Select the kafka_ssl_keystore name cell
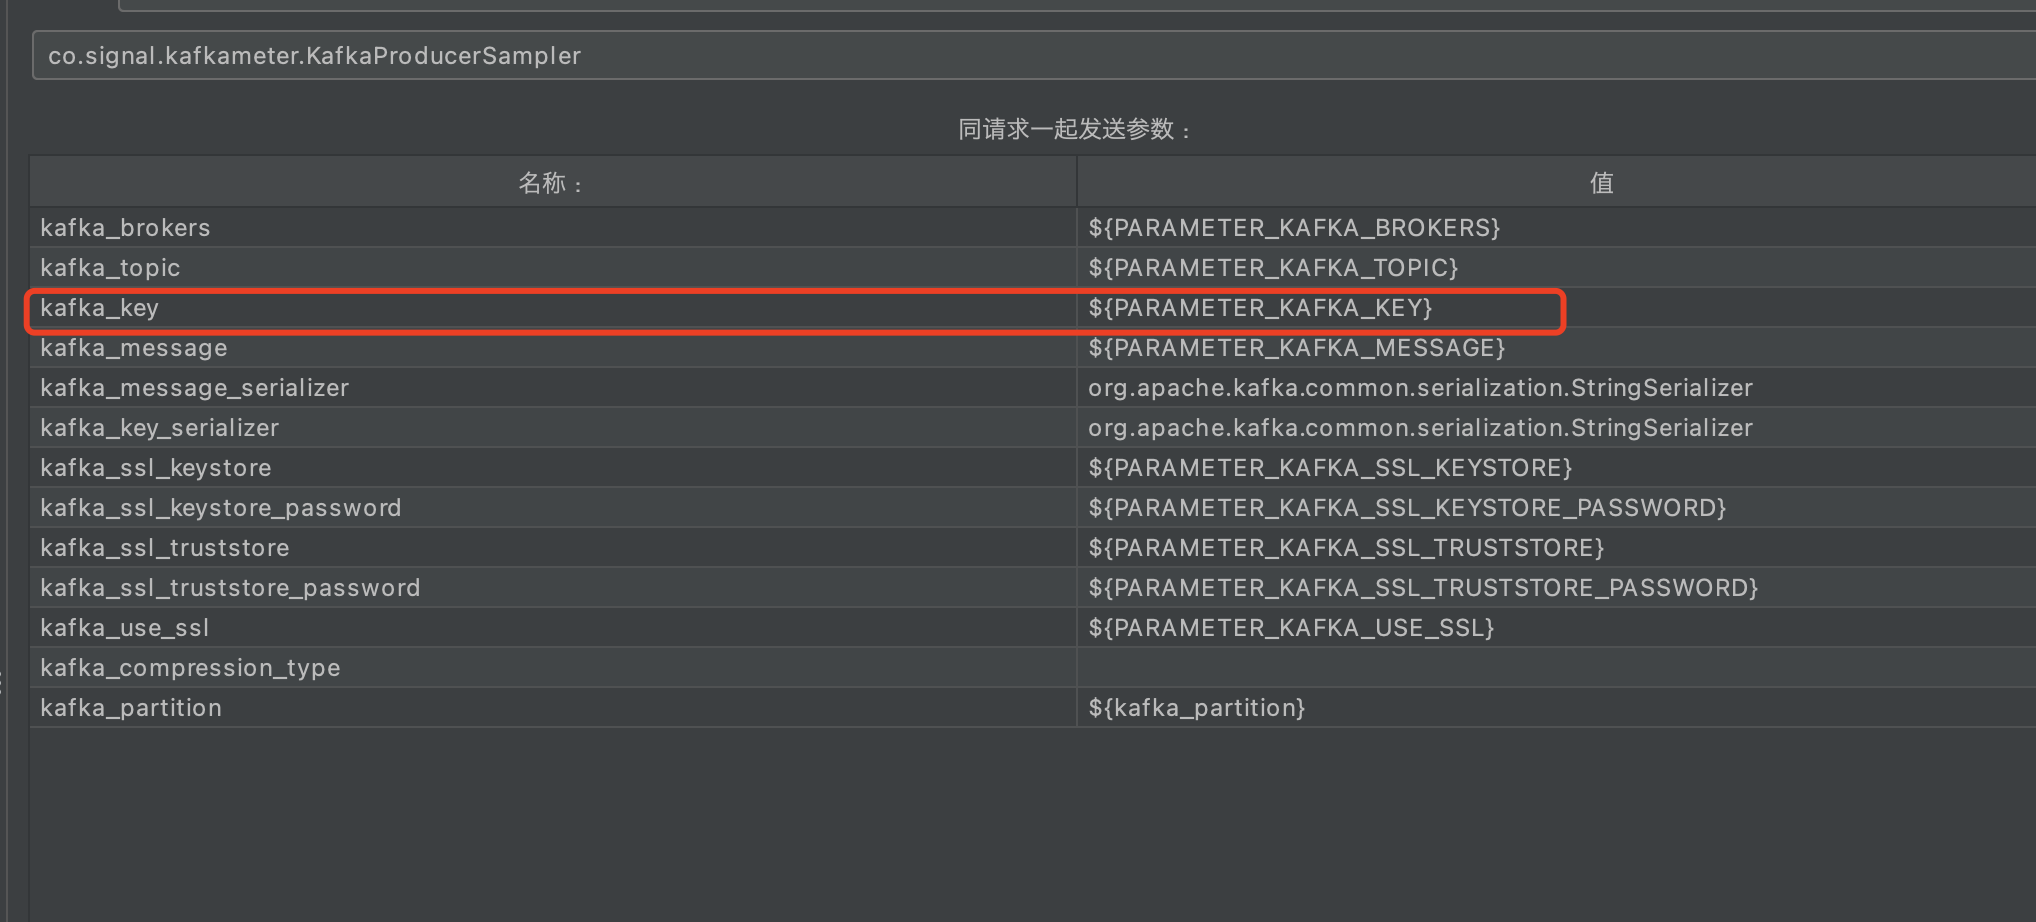This screenshot has height=922, width=2036. (x=553, y=468)
